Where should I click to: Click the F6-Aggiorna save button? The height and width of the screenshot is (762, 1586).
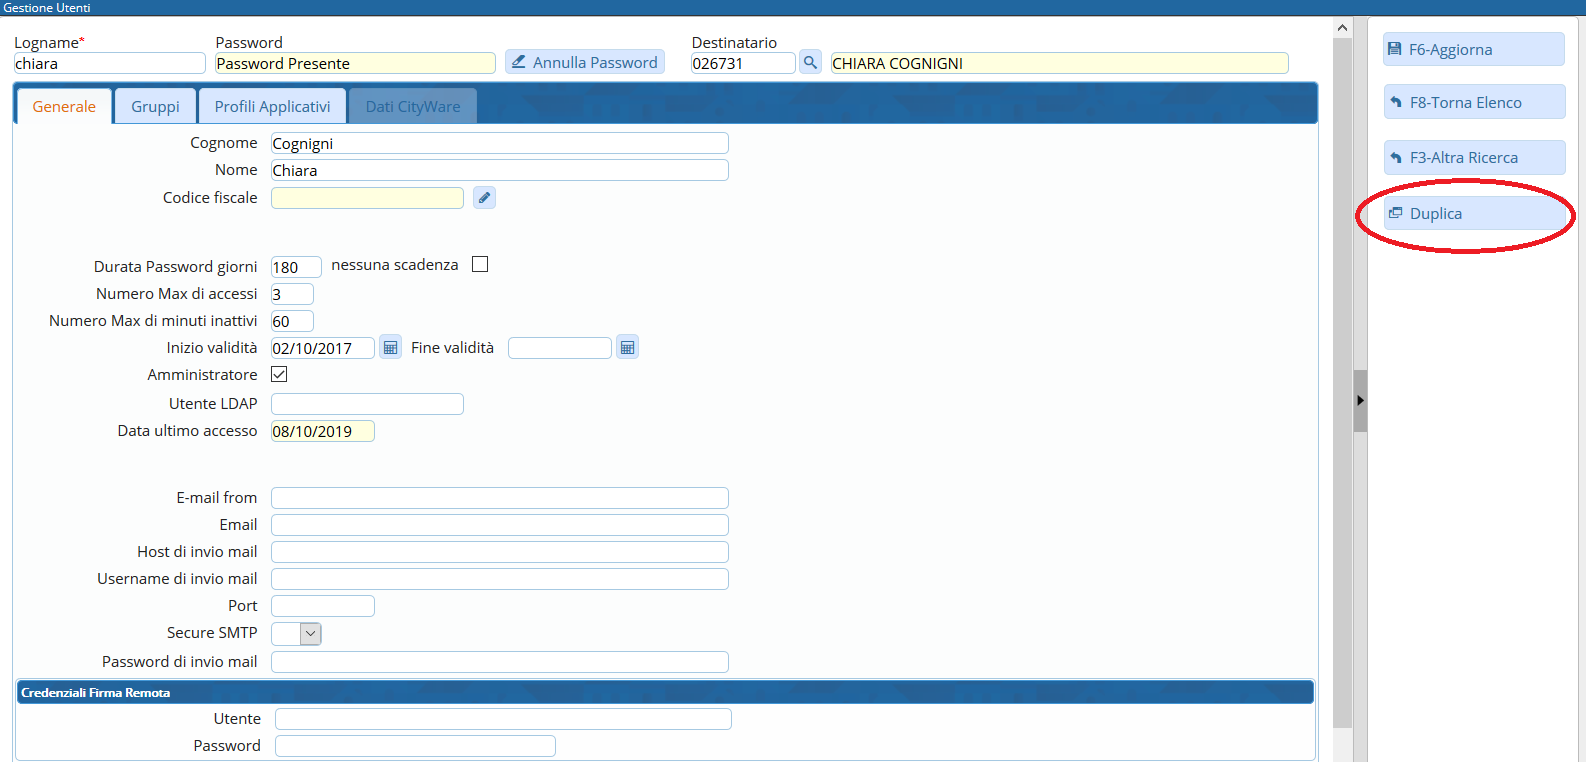tap(1473, 50)
